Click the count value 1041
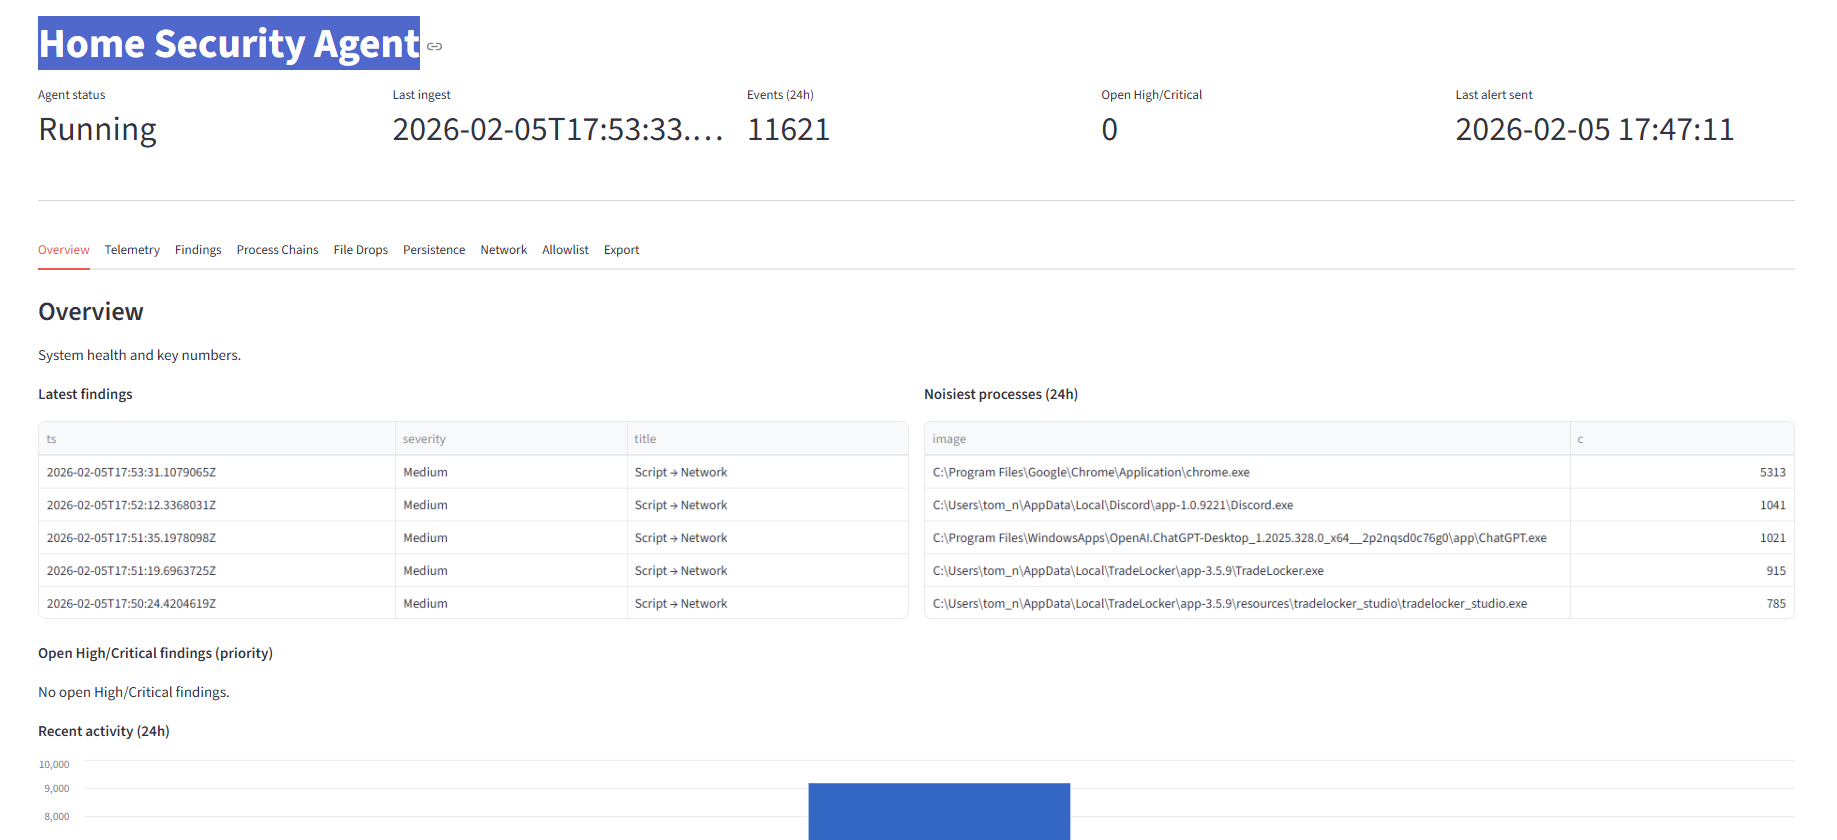 click(x=1682, y=505)
